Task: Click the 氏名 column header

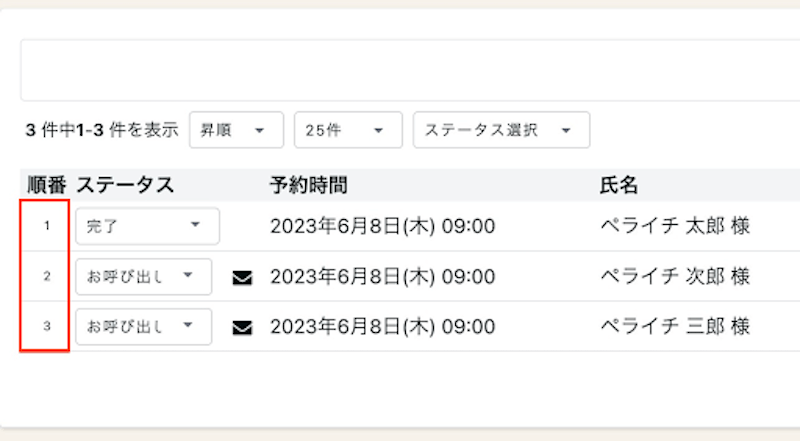Action: click(x=619, y=185)
